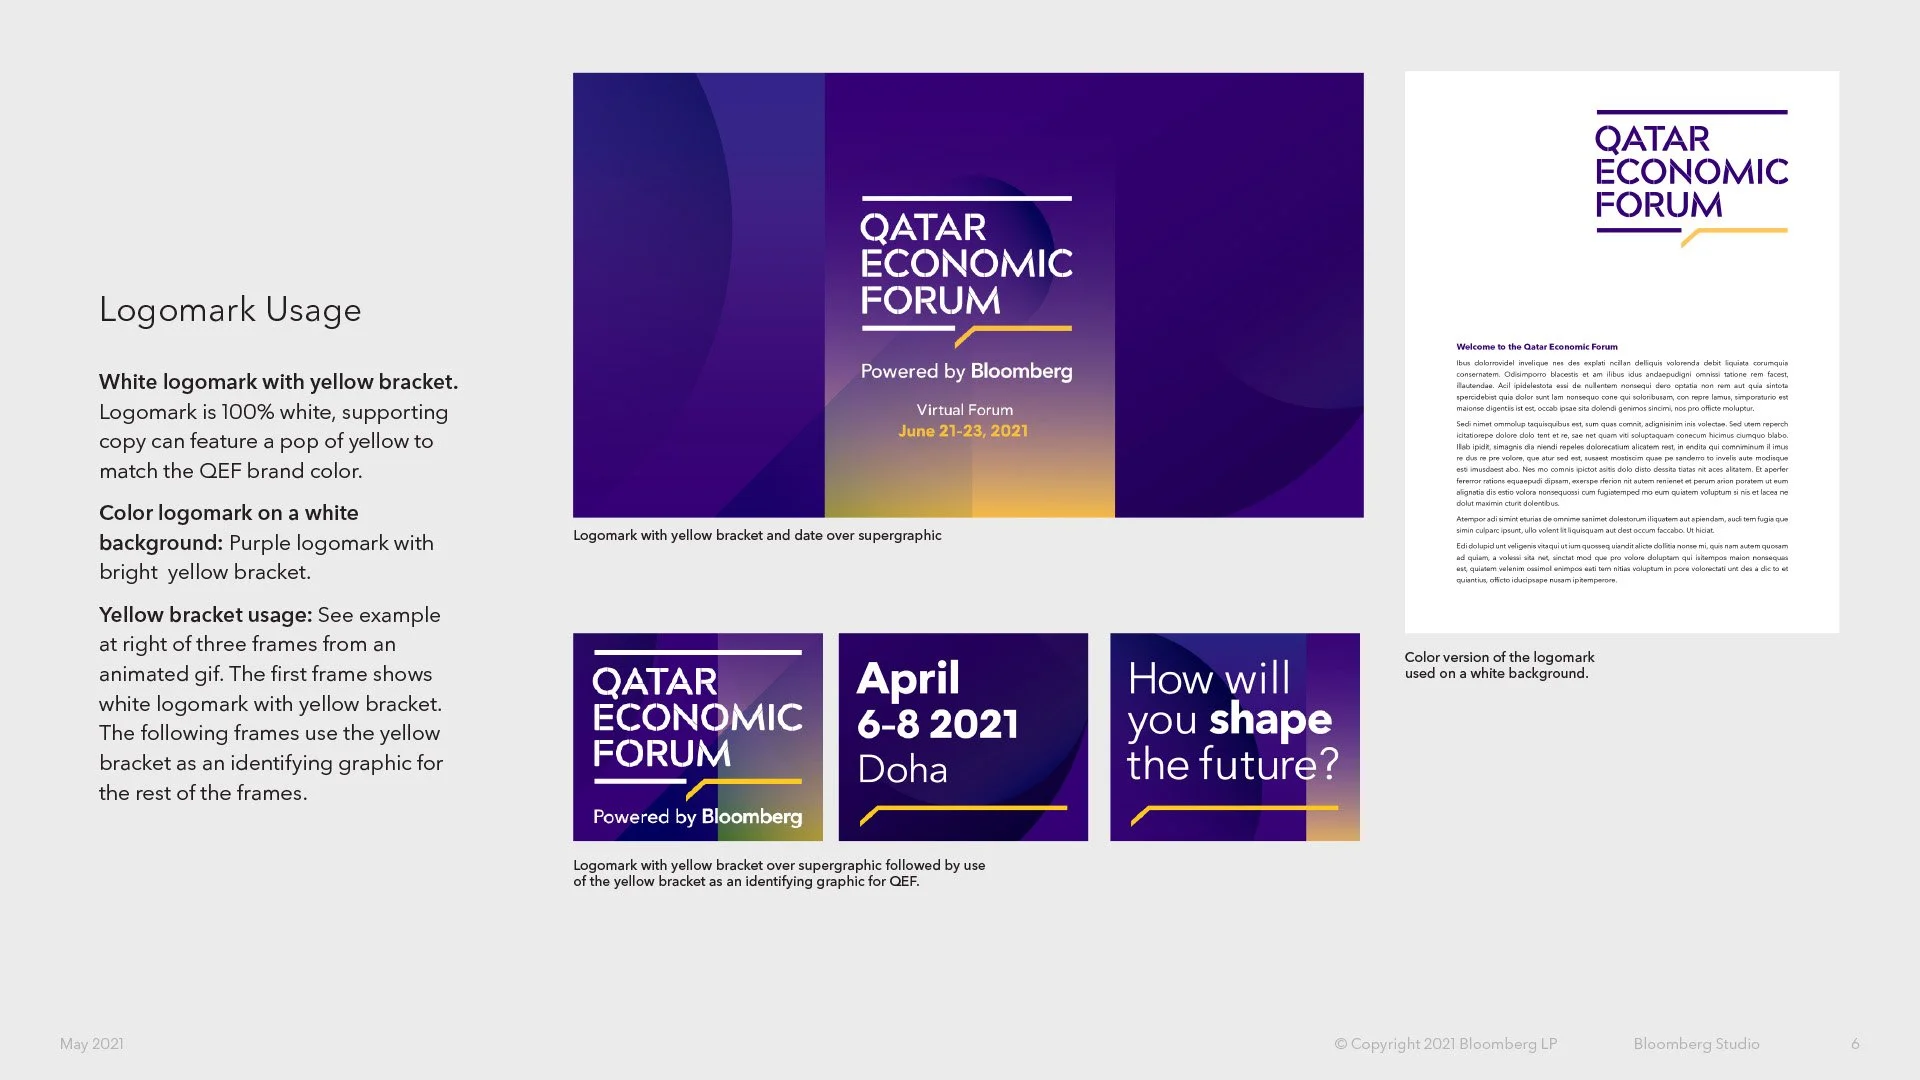This screenshot has height=1080, width=1920.
Task: Click the 'Bloomberg Studio' footer text
Action: [1696, 1044]
